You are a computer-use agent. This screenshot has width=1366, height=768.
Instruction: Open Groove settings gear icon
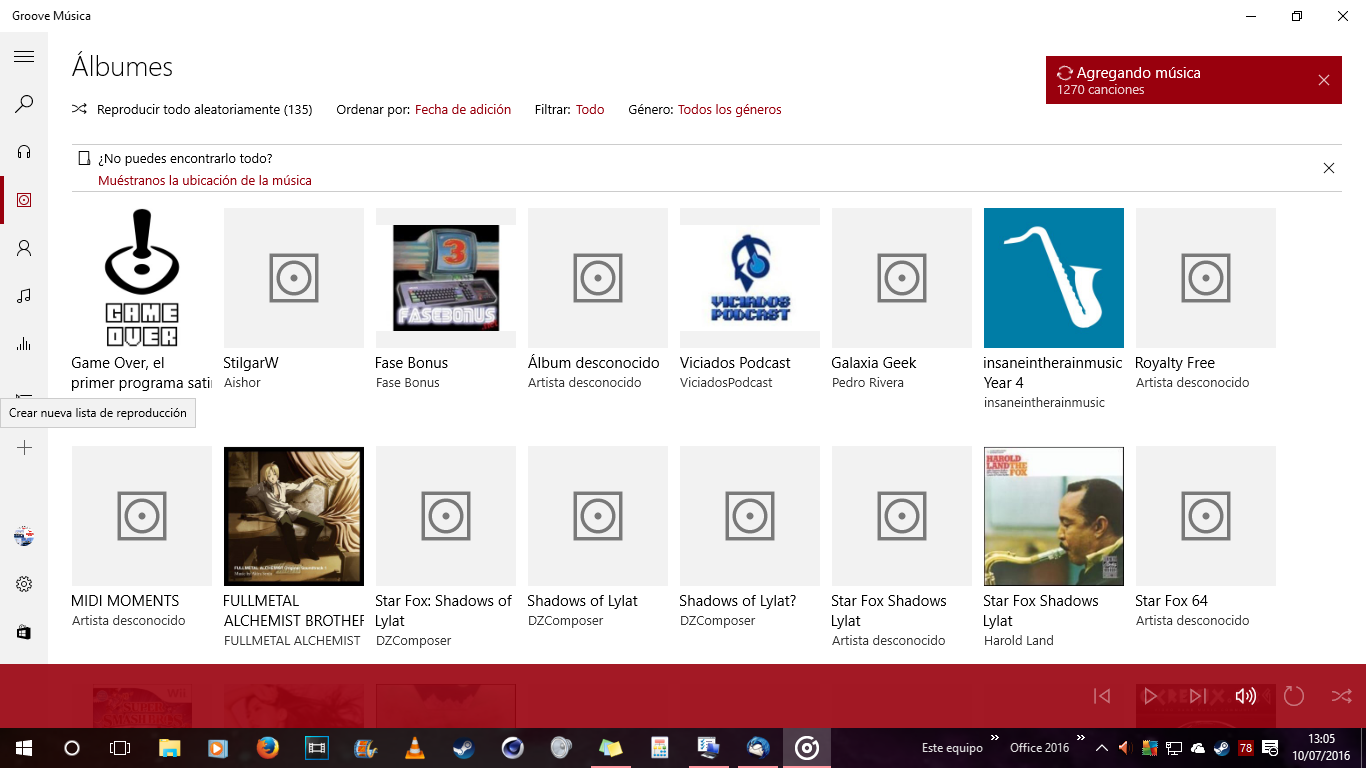click(x=24, y=584)
